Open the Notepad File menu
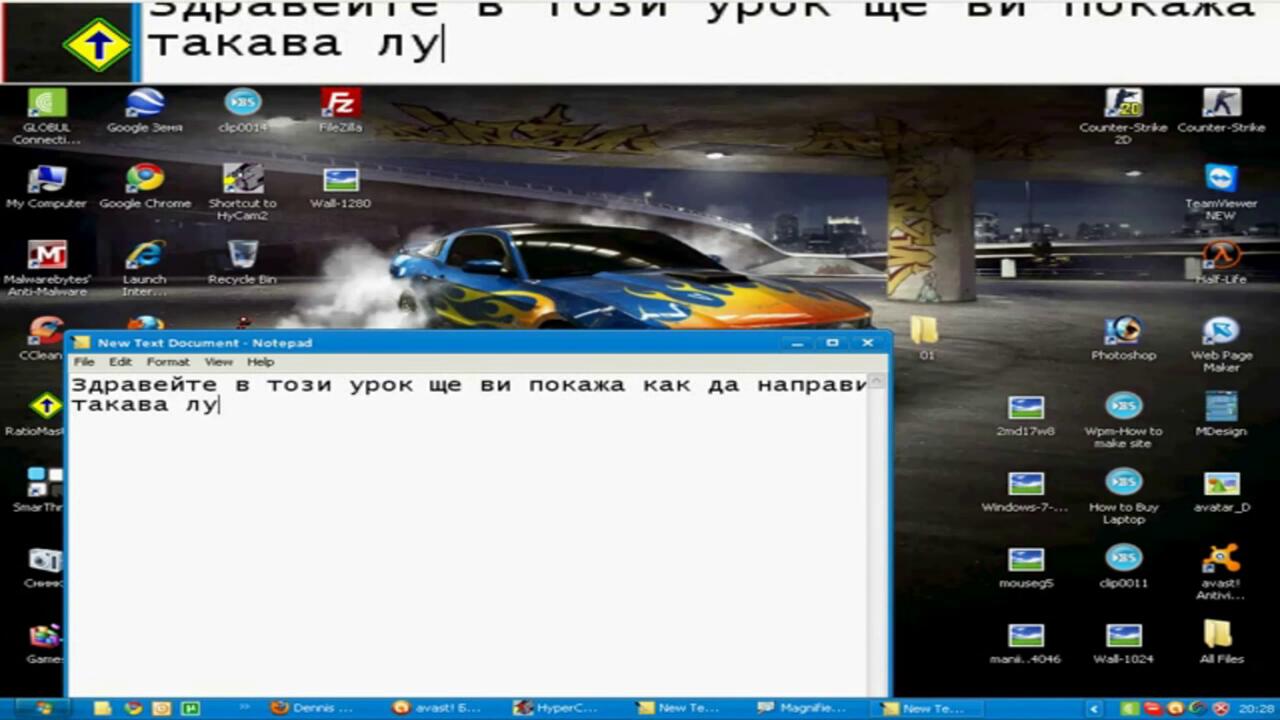The width and height of the screenshot is (1280, 720). (84, 362)
